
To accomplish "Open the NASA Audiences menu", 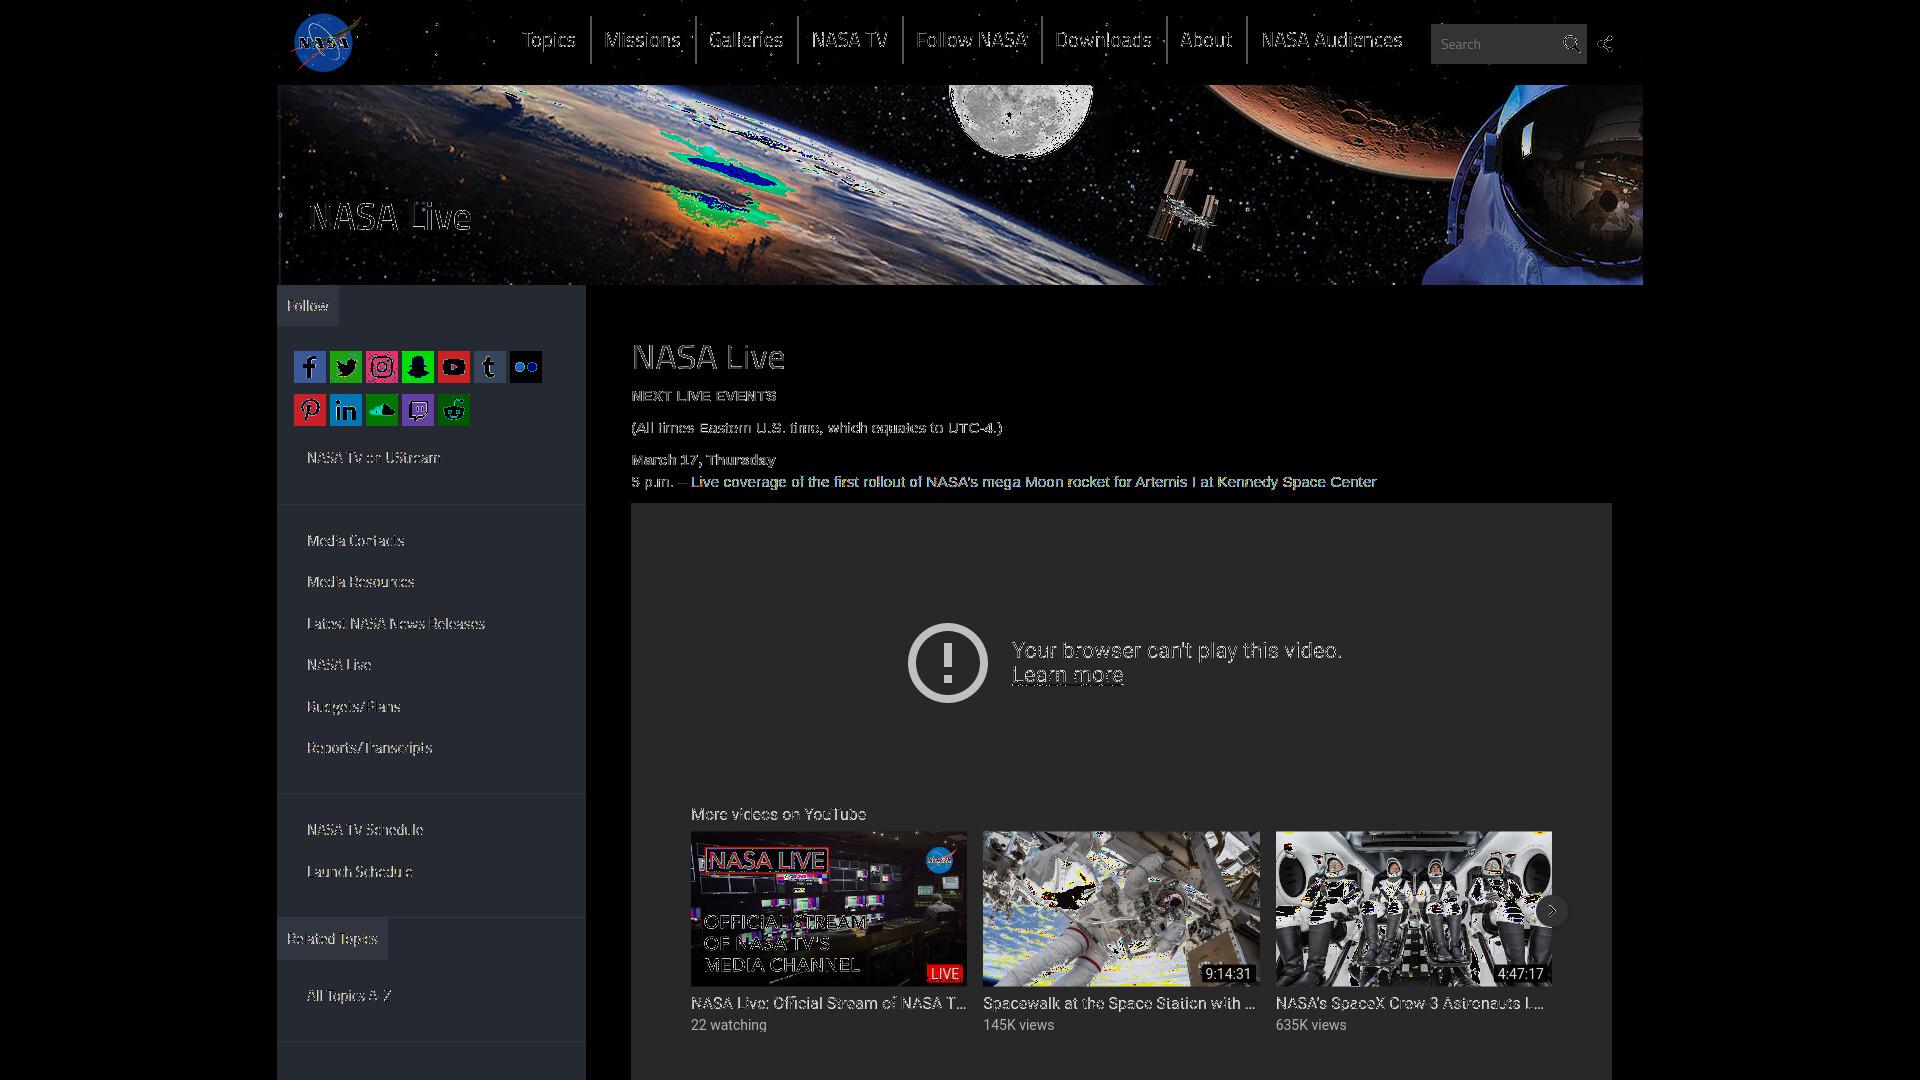I will coord(1332,40).
